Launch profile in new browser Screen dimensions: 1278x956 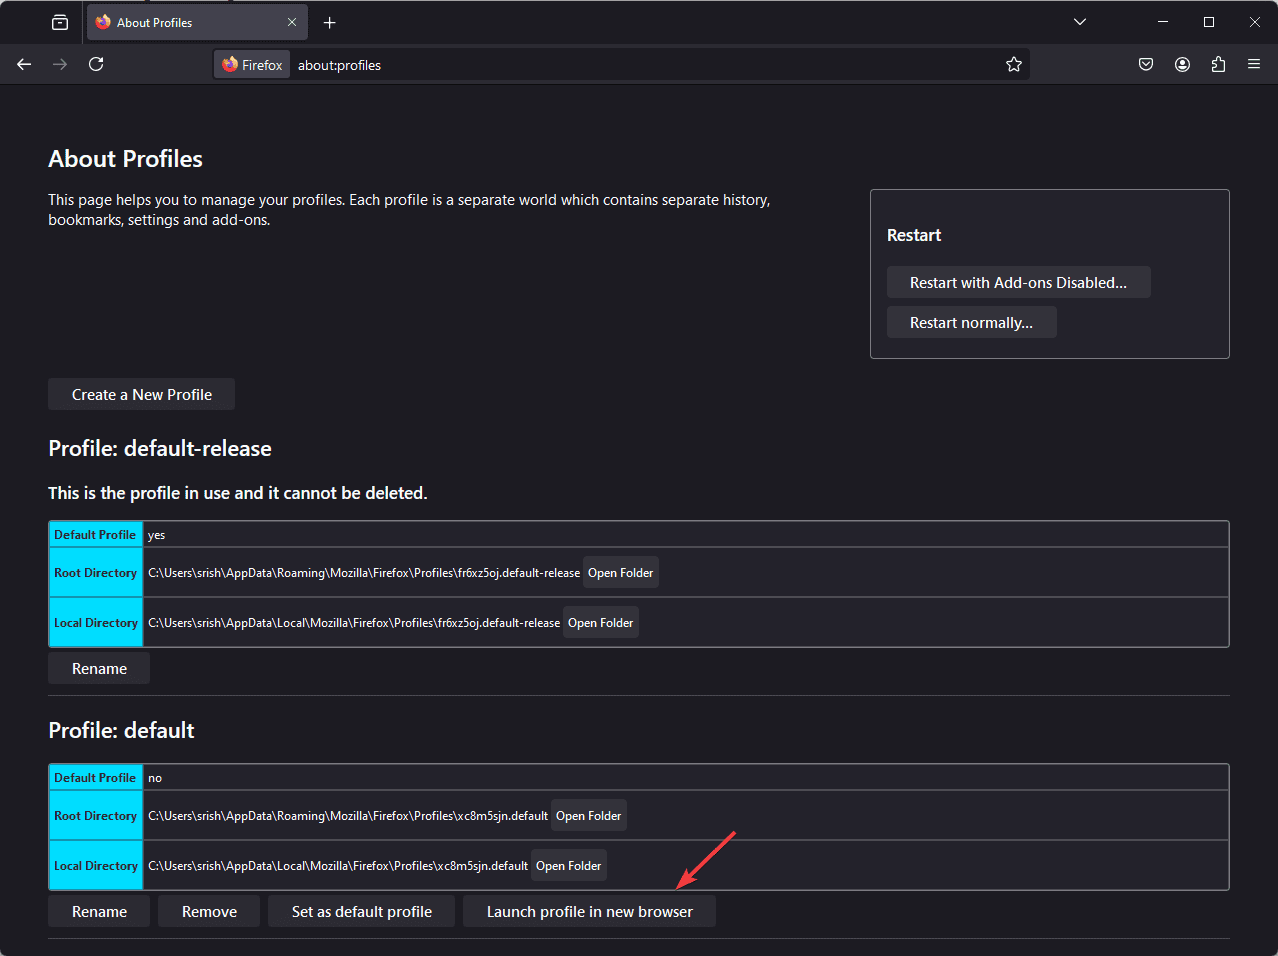pyautogui.click(x=589, y=912)
